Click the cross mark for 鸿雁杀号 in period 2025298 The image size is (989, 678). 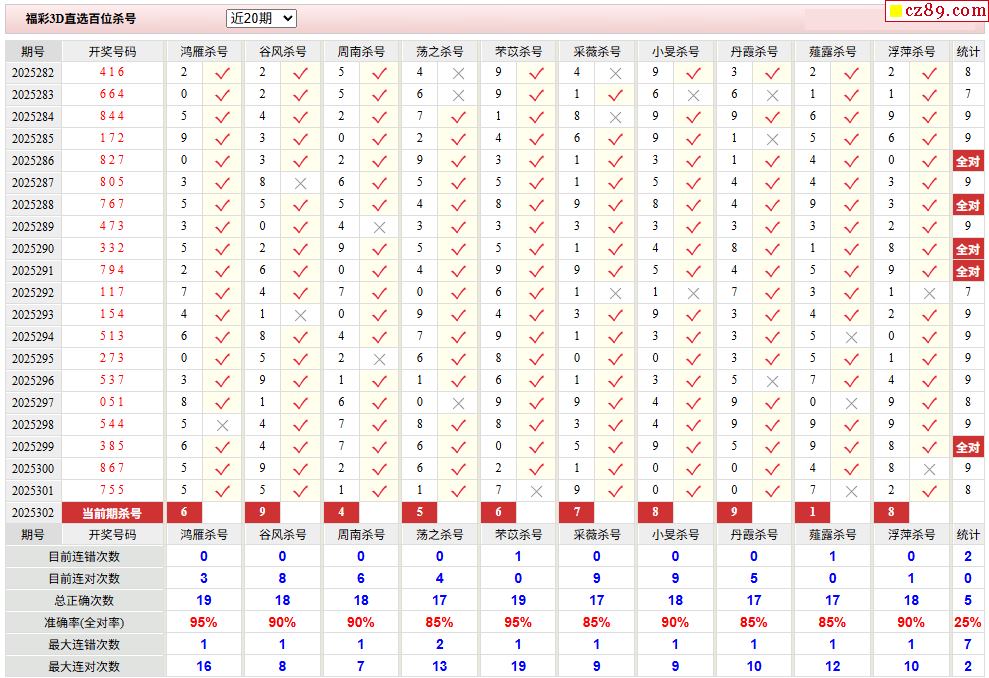[222, 425]
